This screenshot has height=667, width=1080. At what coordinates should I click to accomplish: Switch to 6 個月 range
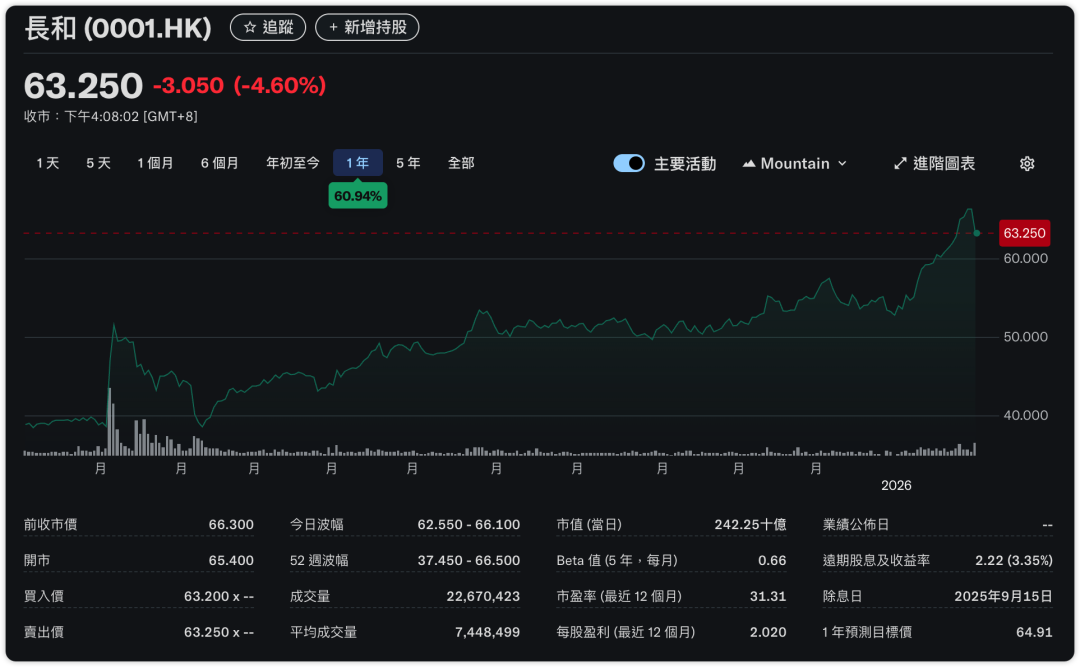(x=219, y=163)
